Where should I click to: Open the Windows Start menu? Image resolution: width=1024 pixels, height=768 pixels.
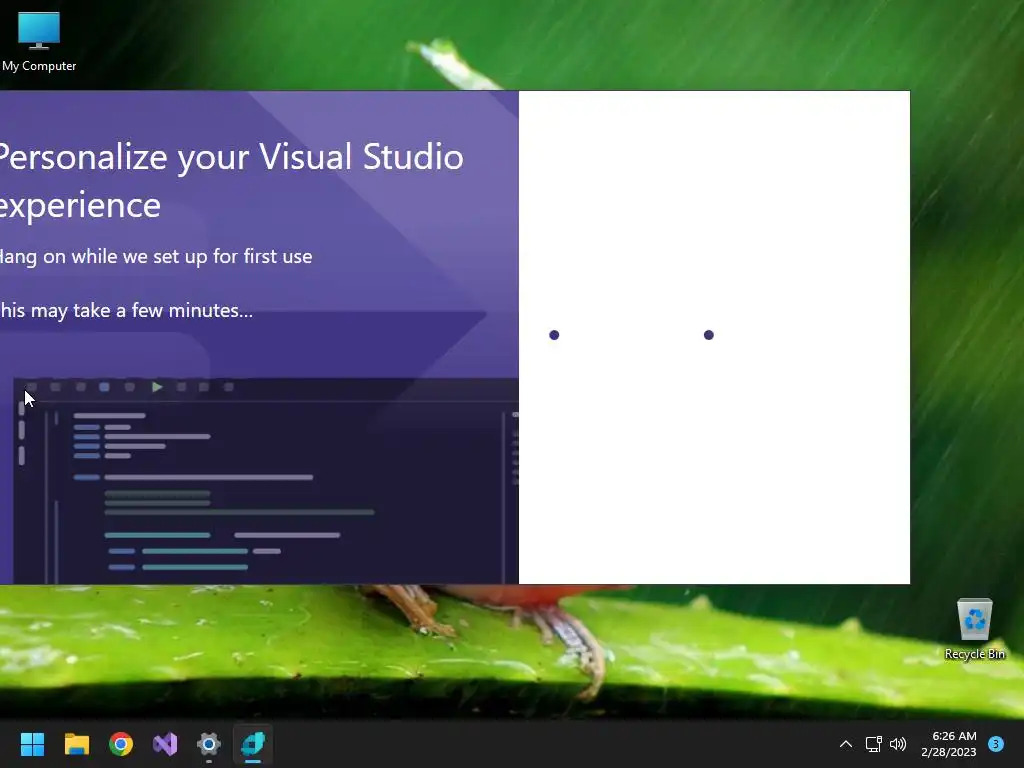point(32,744)
